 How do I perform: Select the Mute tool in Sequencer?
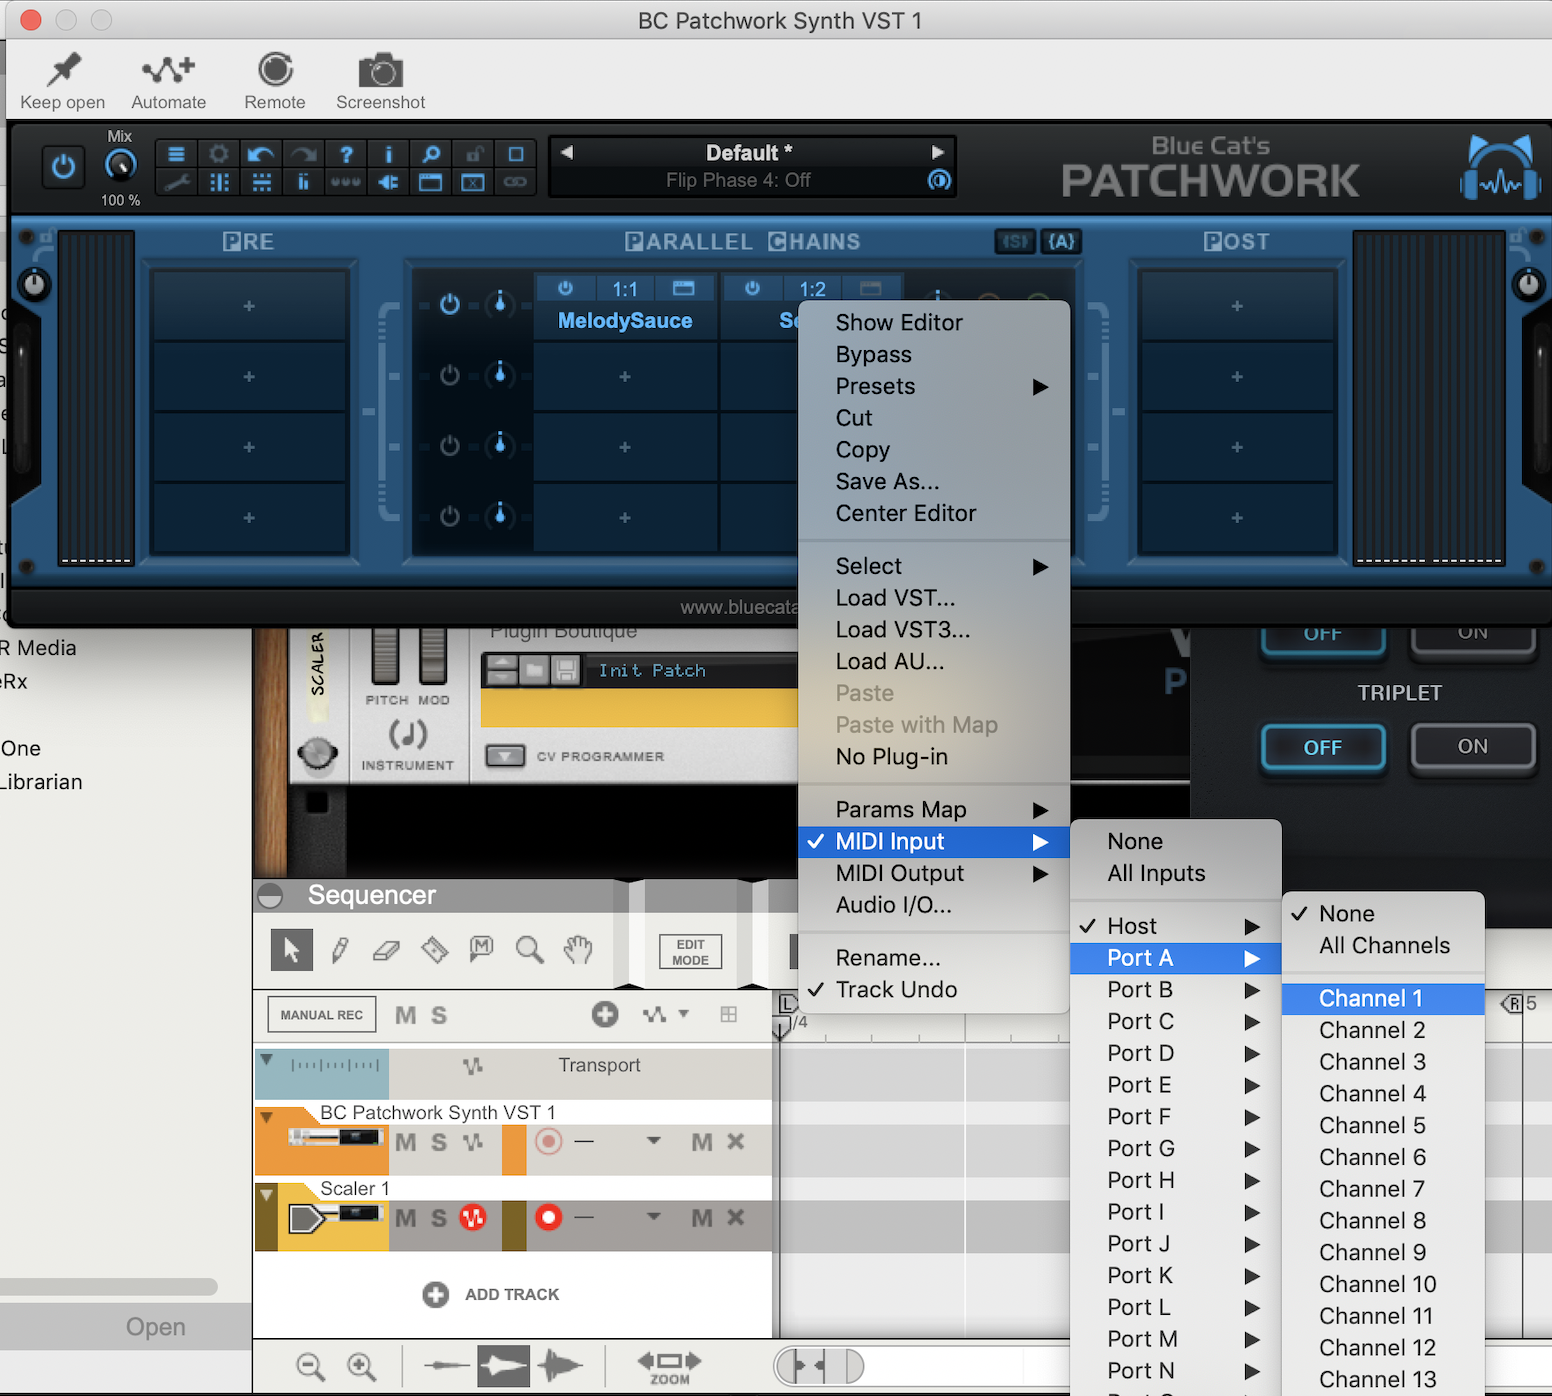point(482,948)
